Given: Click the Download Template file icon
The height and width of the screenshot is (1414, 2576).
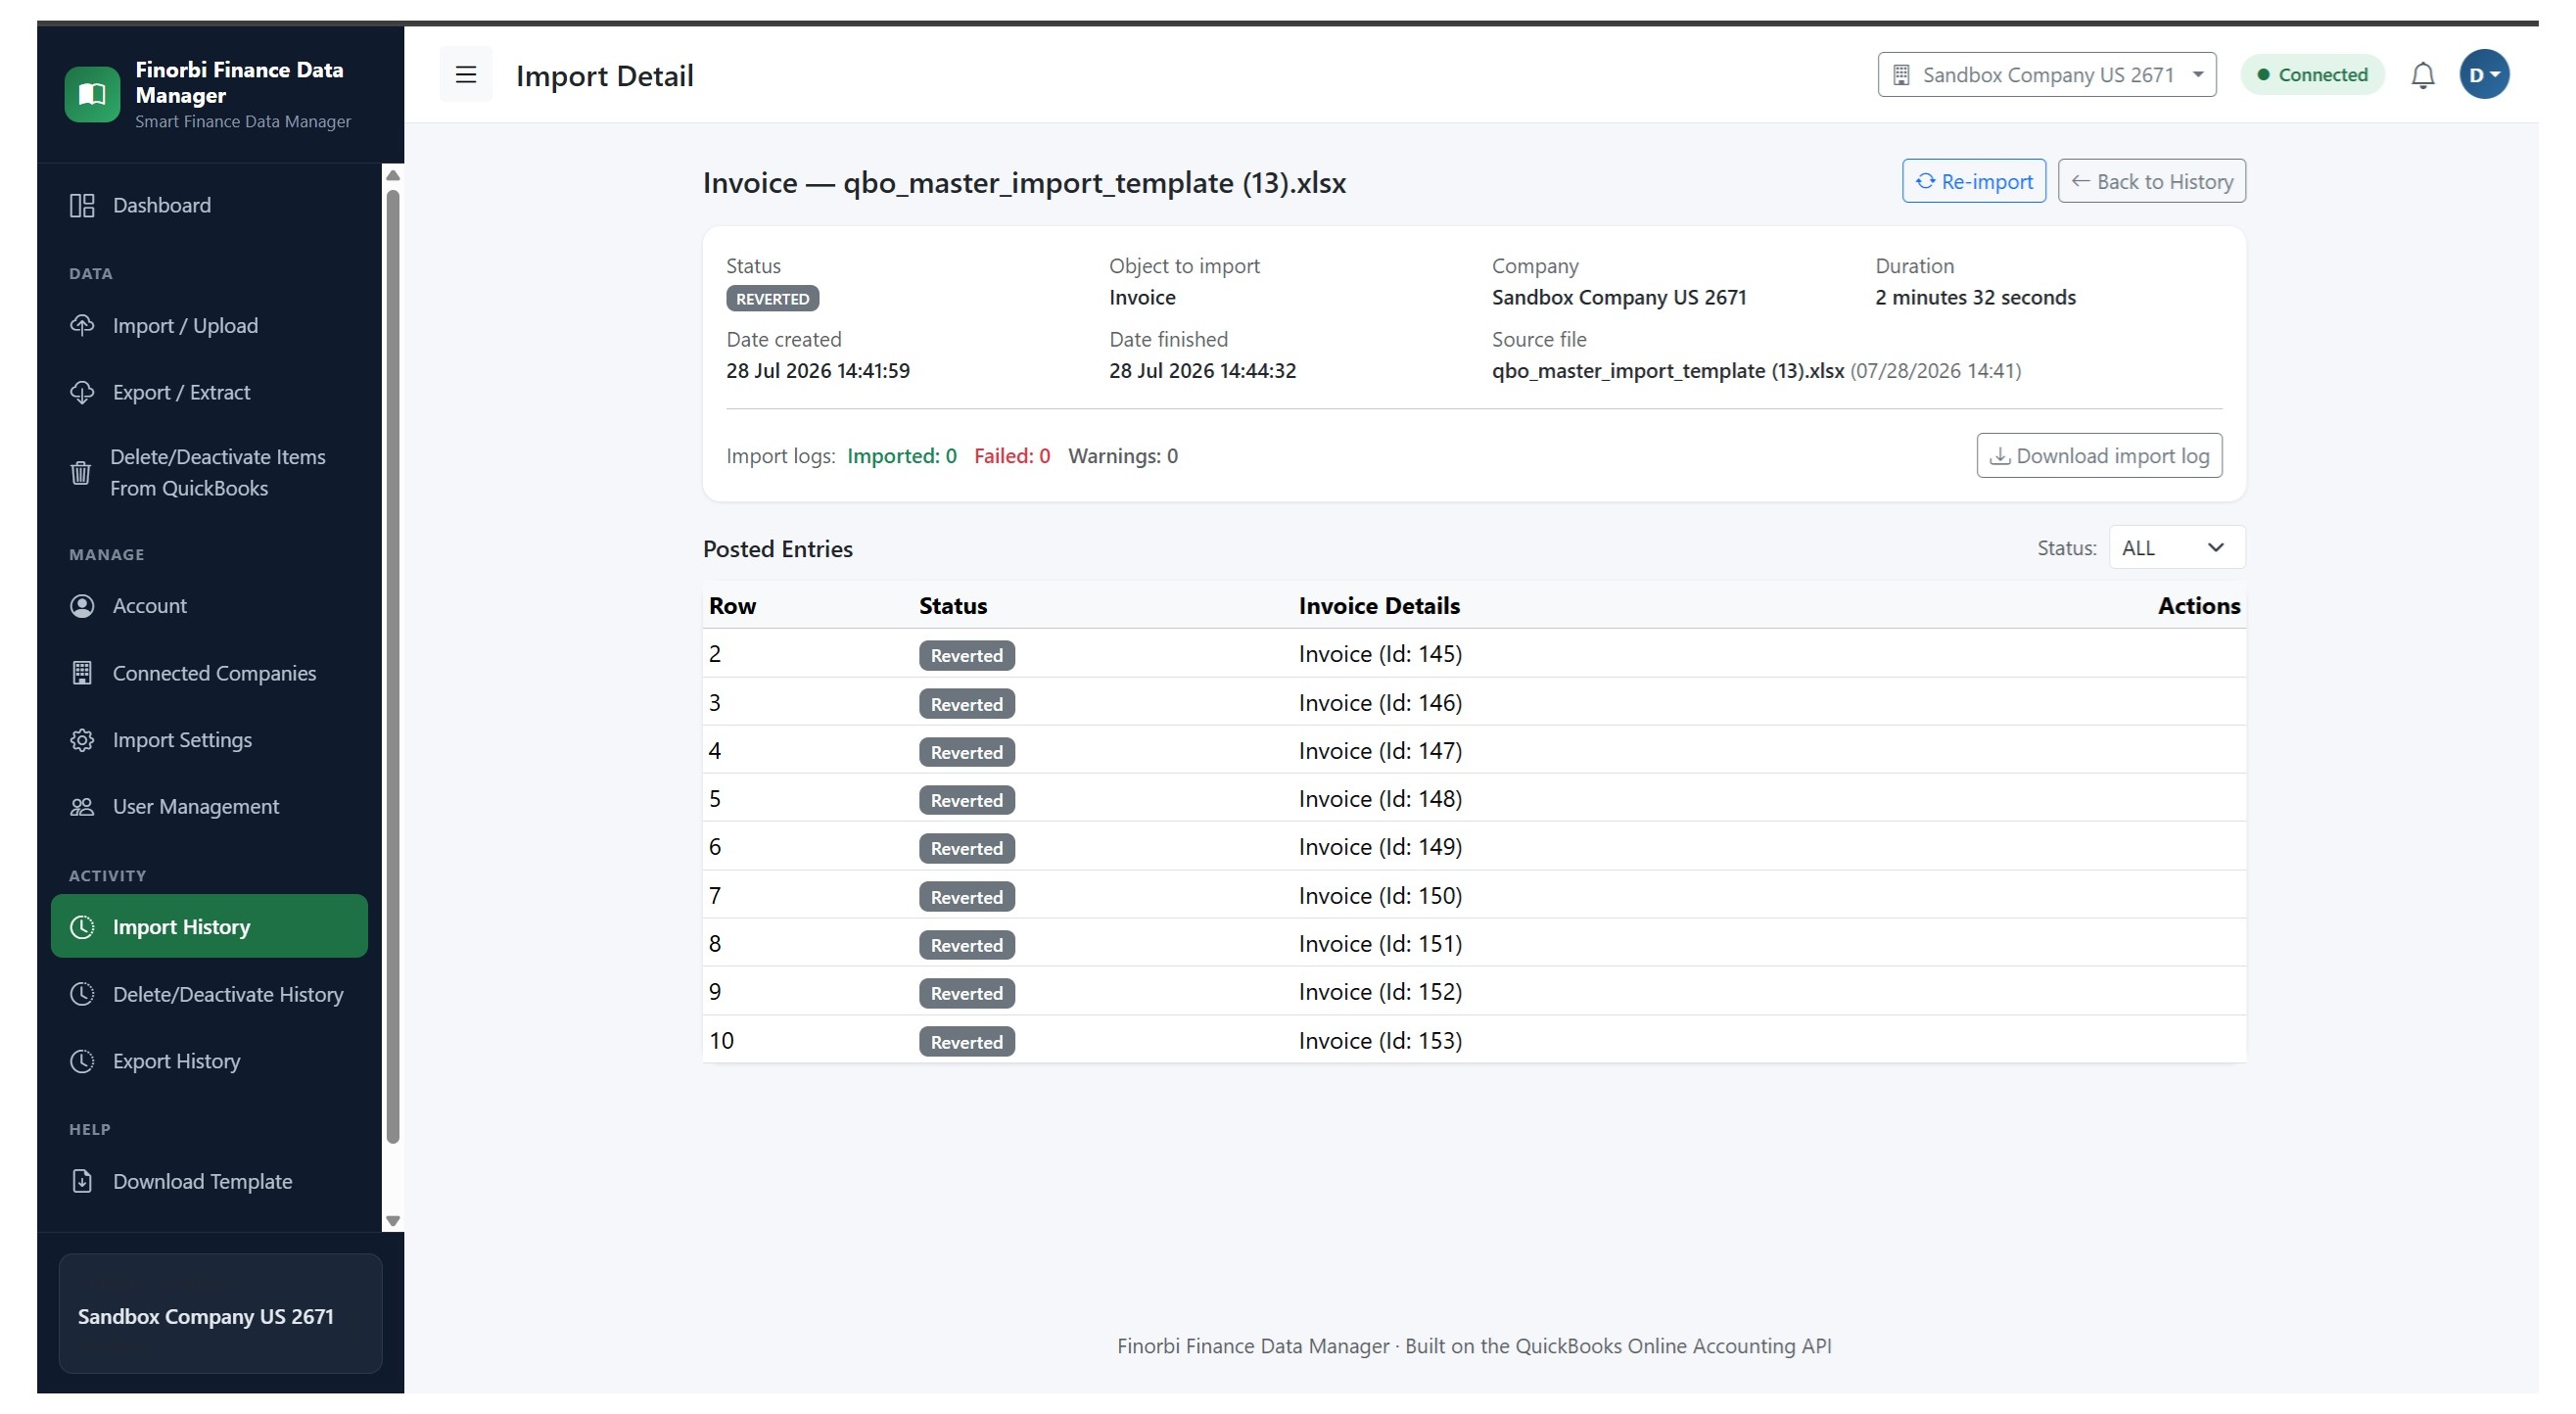Looking at the screenshot, I should (82, 1182).
